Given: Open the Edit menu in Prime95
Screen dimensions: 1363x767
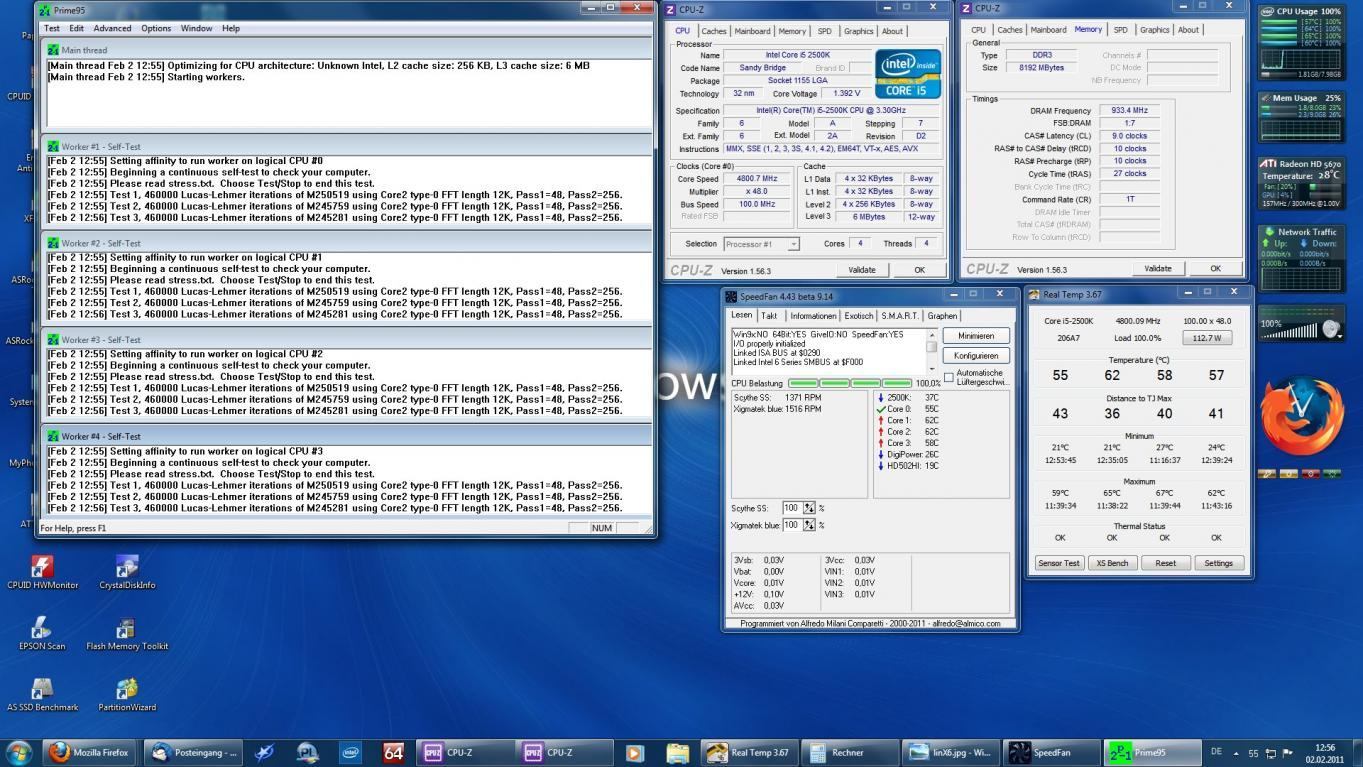Looking at the screenshot, I should click(77, 28).
